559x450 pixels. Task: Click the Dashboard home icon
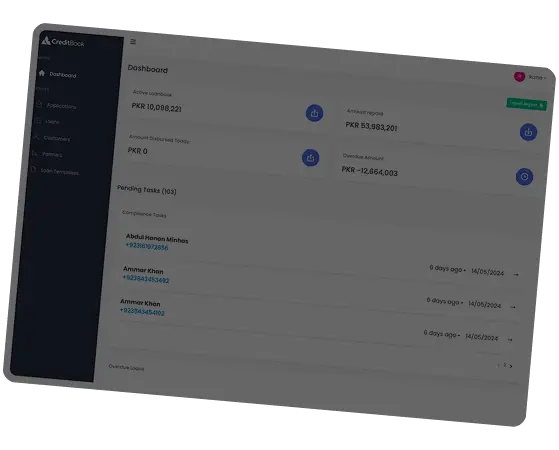tap(42, 73)
